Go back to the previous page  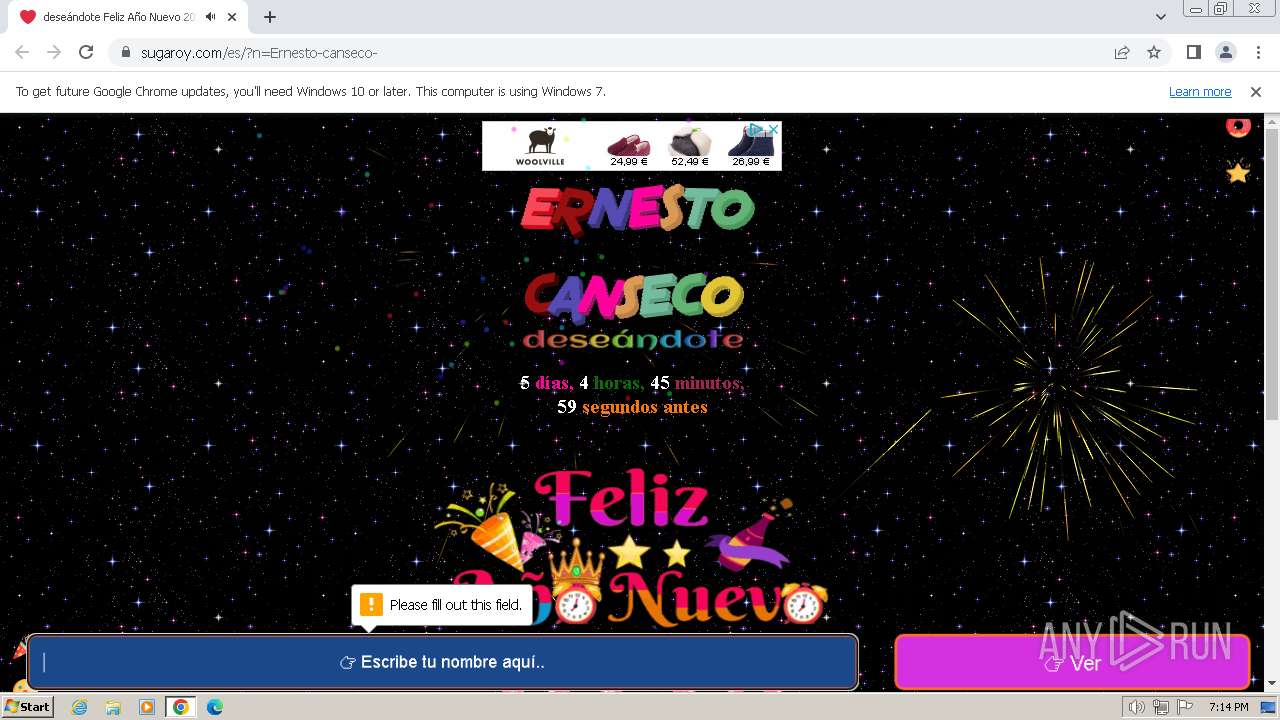(22, 52)
